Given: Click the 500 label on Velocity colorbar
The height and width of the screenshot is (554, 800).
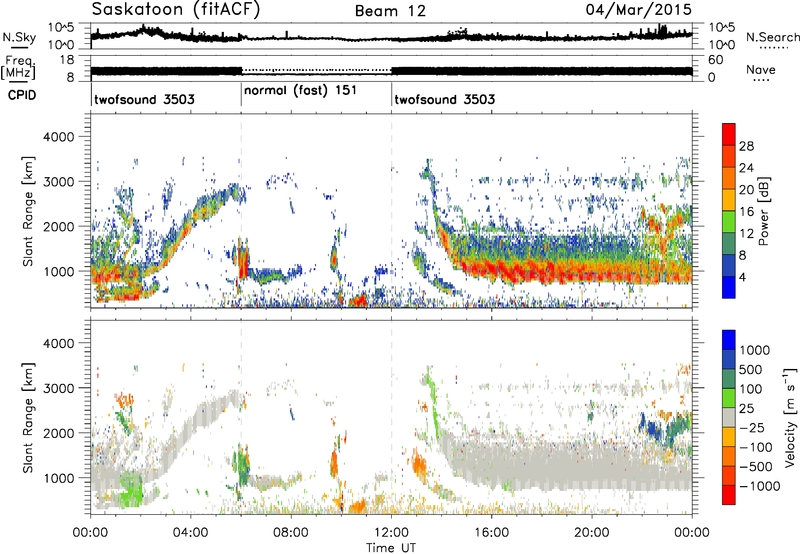Looking at the screenshot, I should pos(751,369).
